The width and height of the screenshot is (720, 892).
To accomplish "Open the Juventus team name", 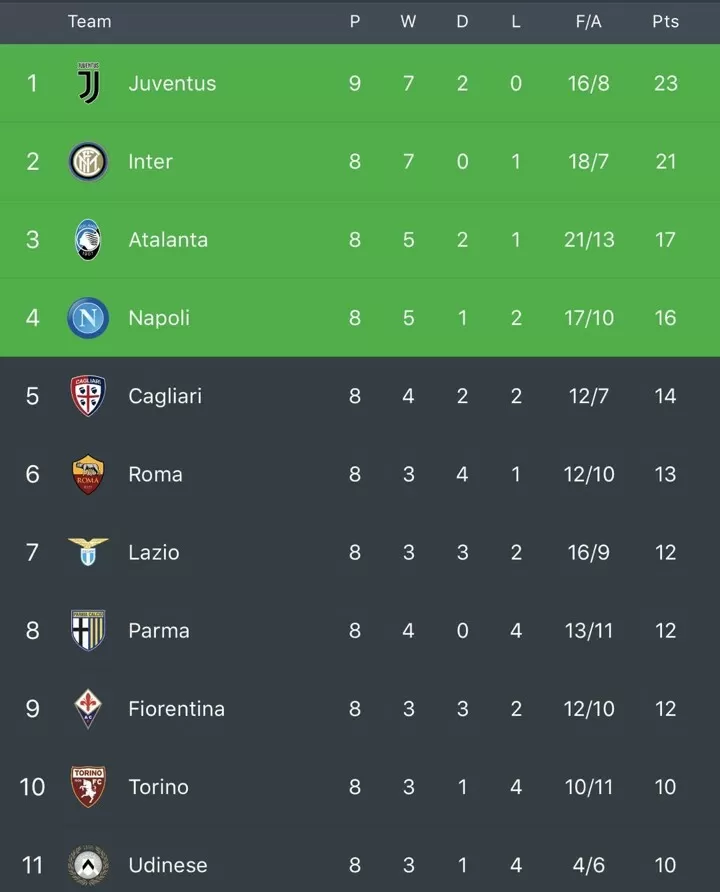I will [x=172, y=84].
